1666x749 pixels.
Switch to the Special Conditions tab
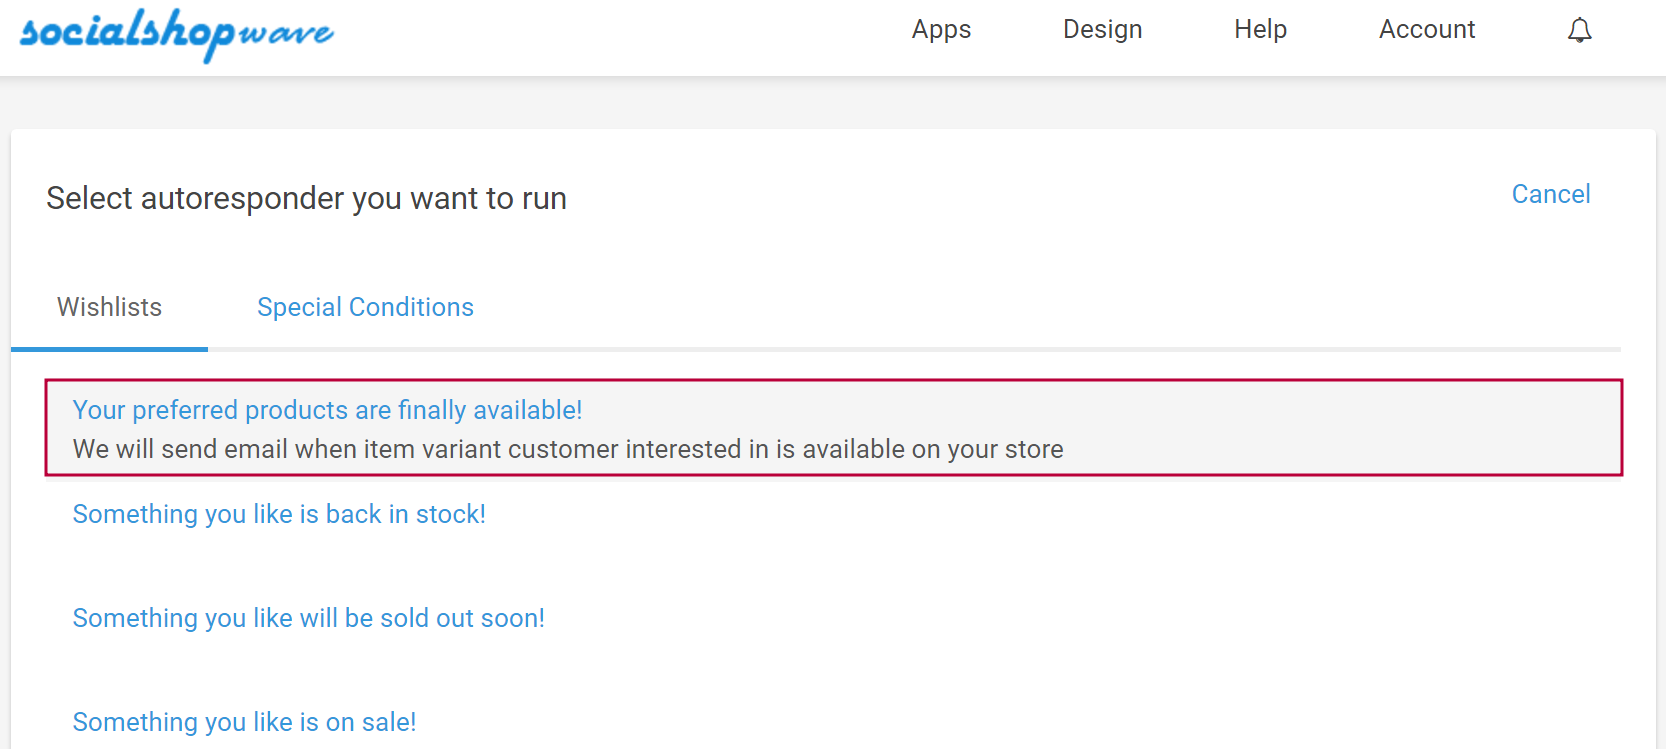pyautogui.click(x=365, y=307)
